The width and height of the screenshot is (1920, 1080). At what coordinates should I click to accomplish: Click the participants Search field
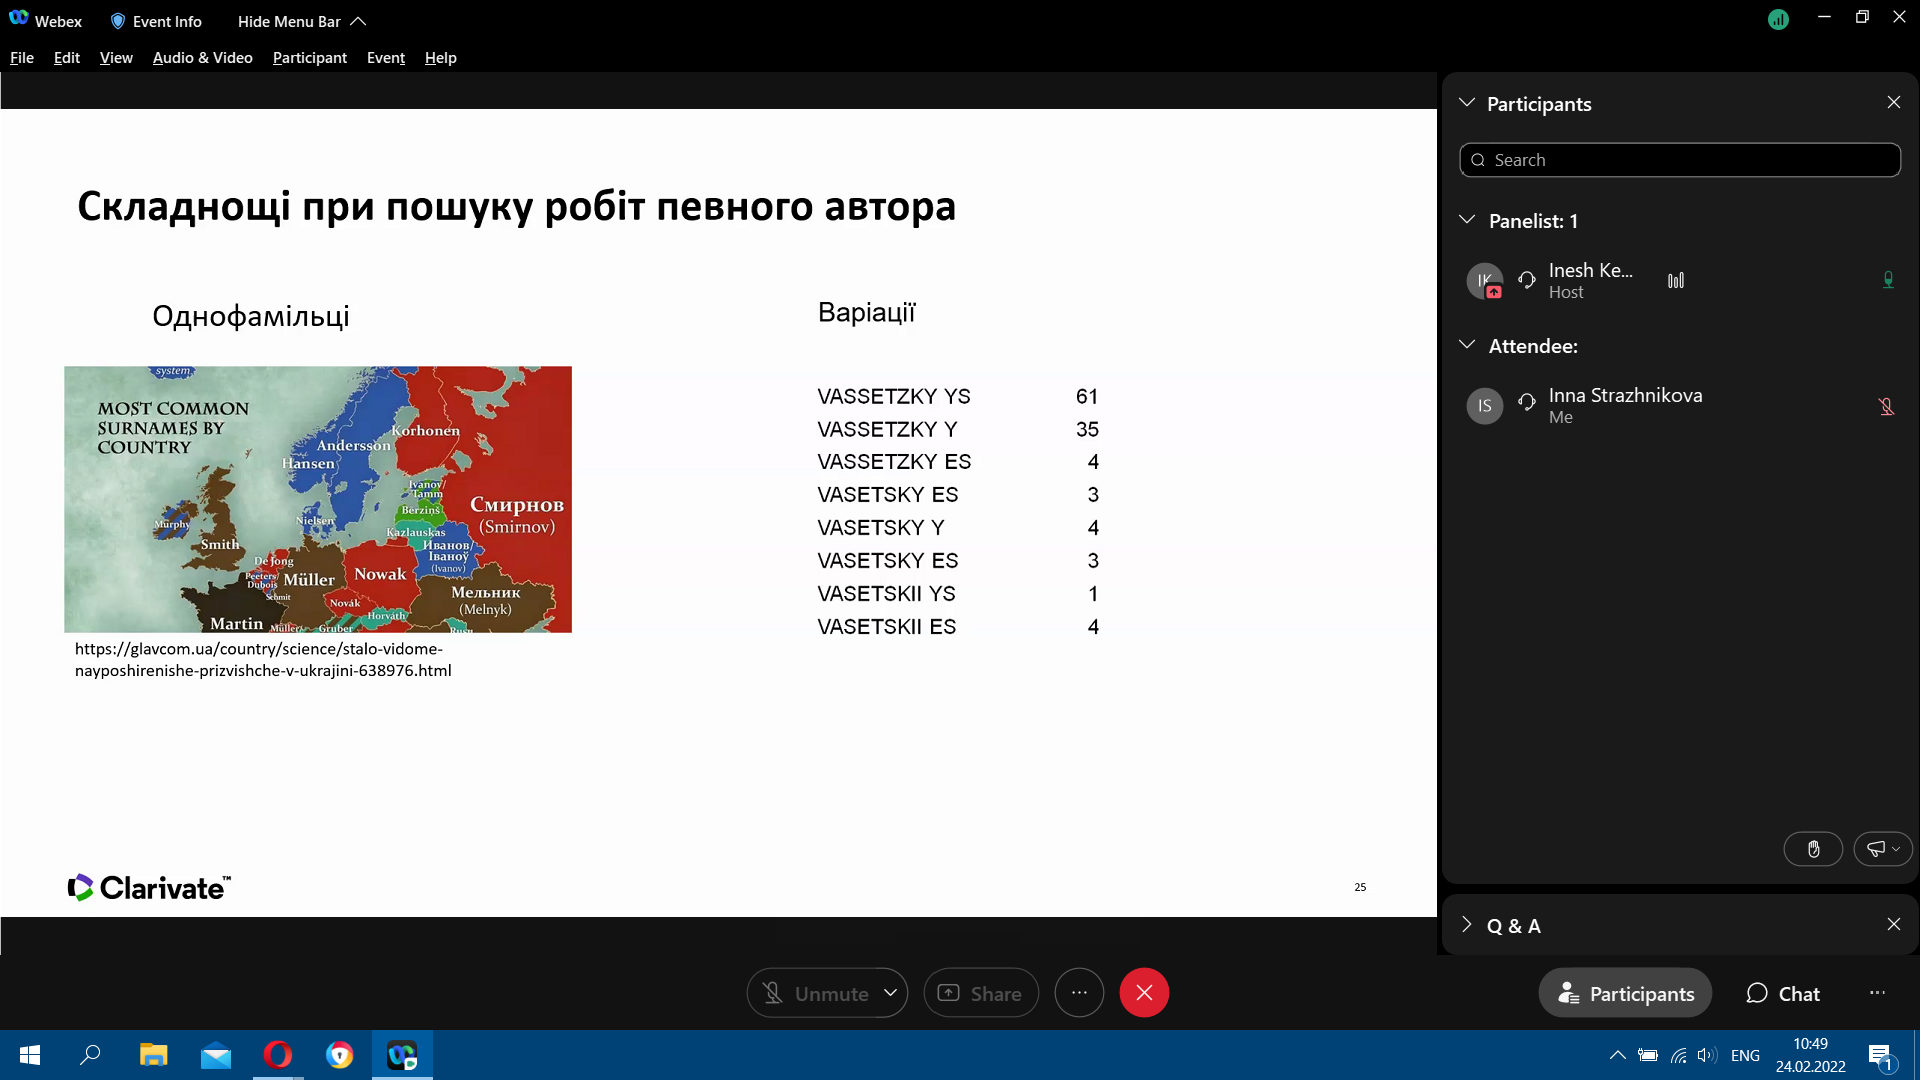(1680, 160)
